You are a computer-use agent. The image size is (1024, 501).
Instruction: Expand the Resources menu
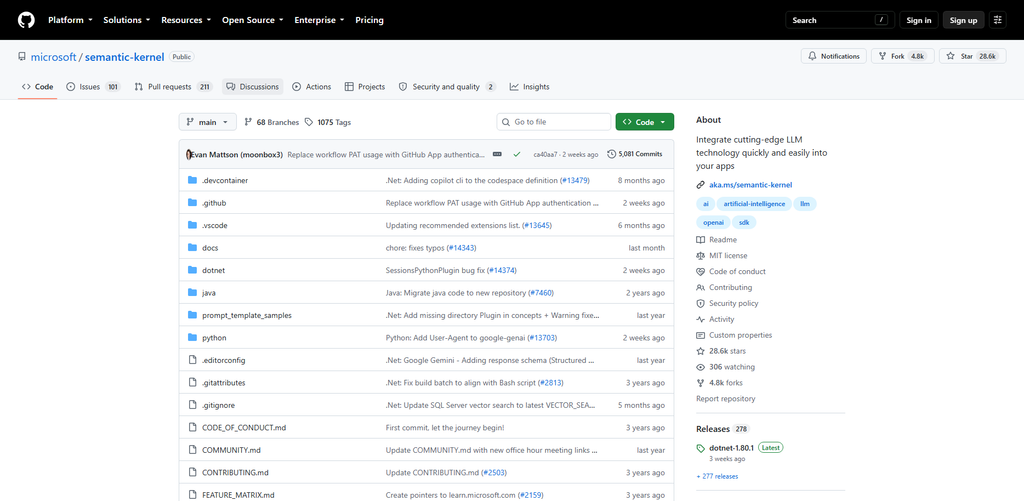tap(186, 20)
